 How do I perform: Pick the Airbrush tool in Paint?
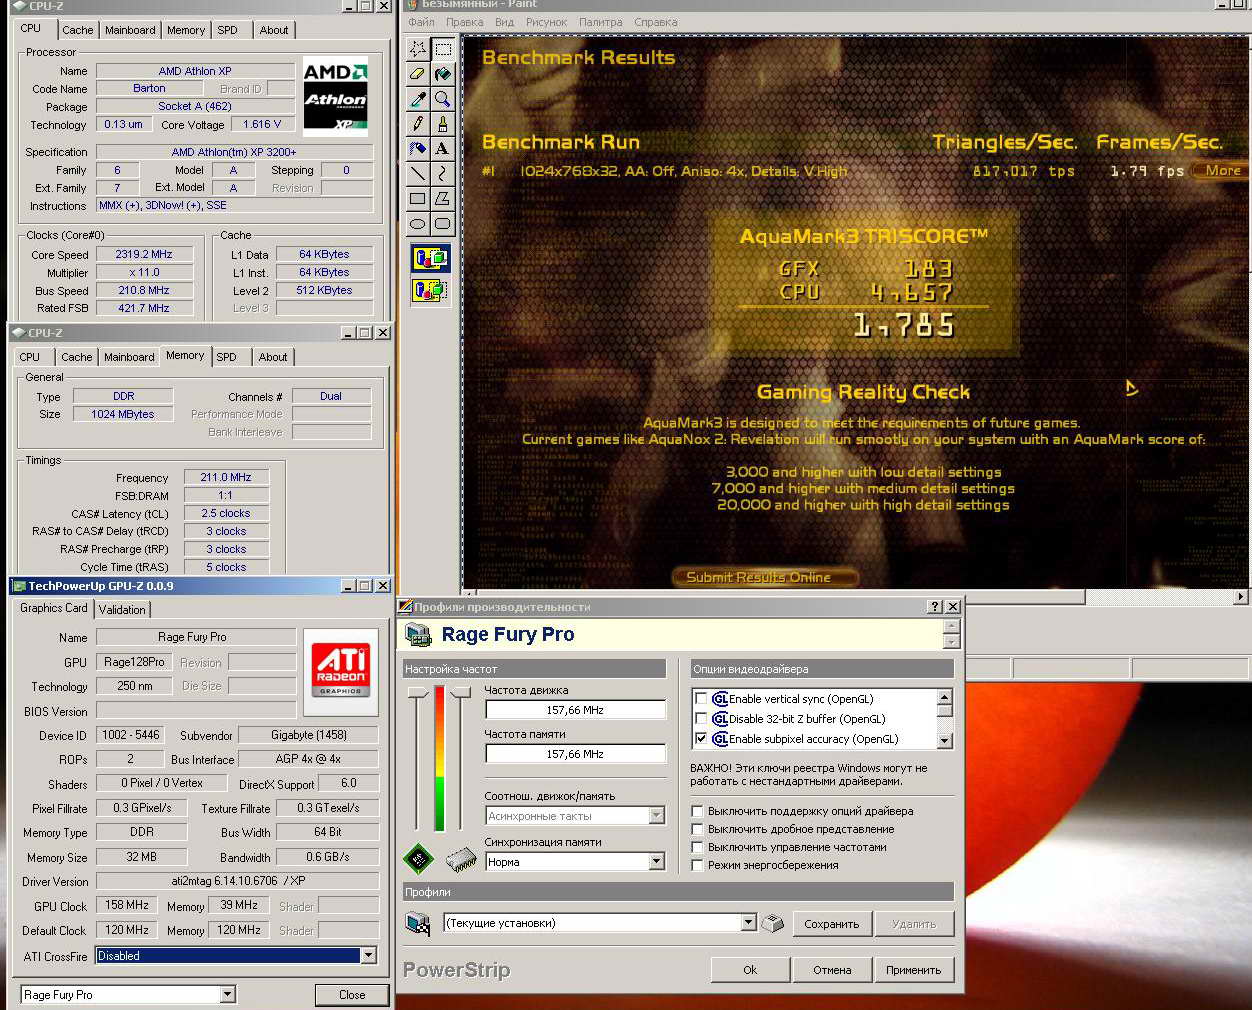[x=418, y=148]
